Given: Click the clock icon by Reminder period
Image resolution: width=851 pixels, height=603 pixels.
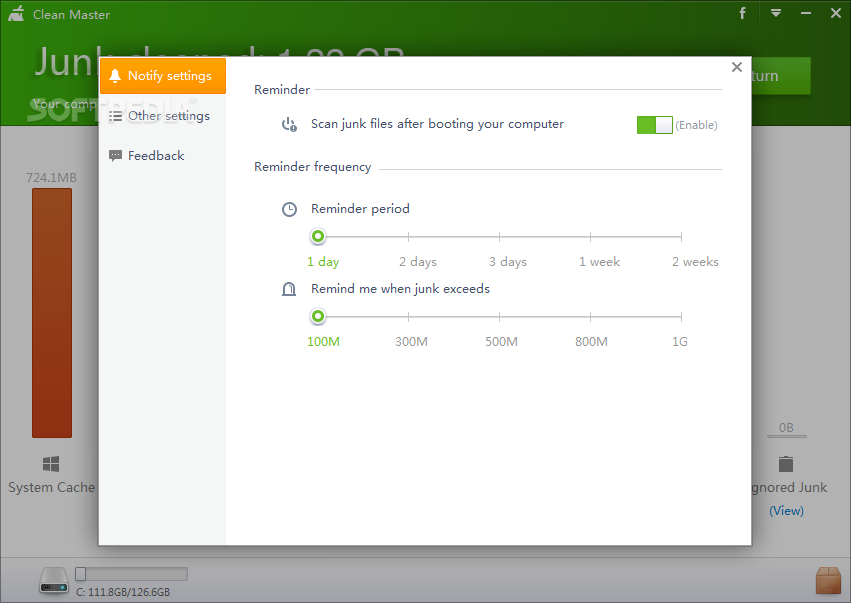Looking at the screenshot, I should pos(289,209).
